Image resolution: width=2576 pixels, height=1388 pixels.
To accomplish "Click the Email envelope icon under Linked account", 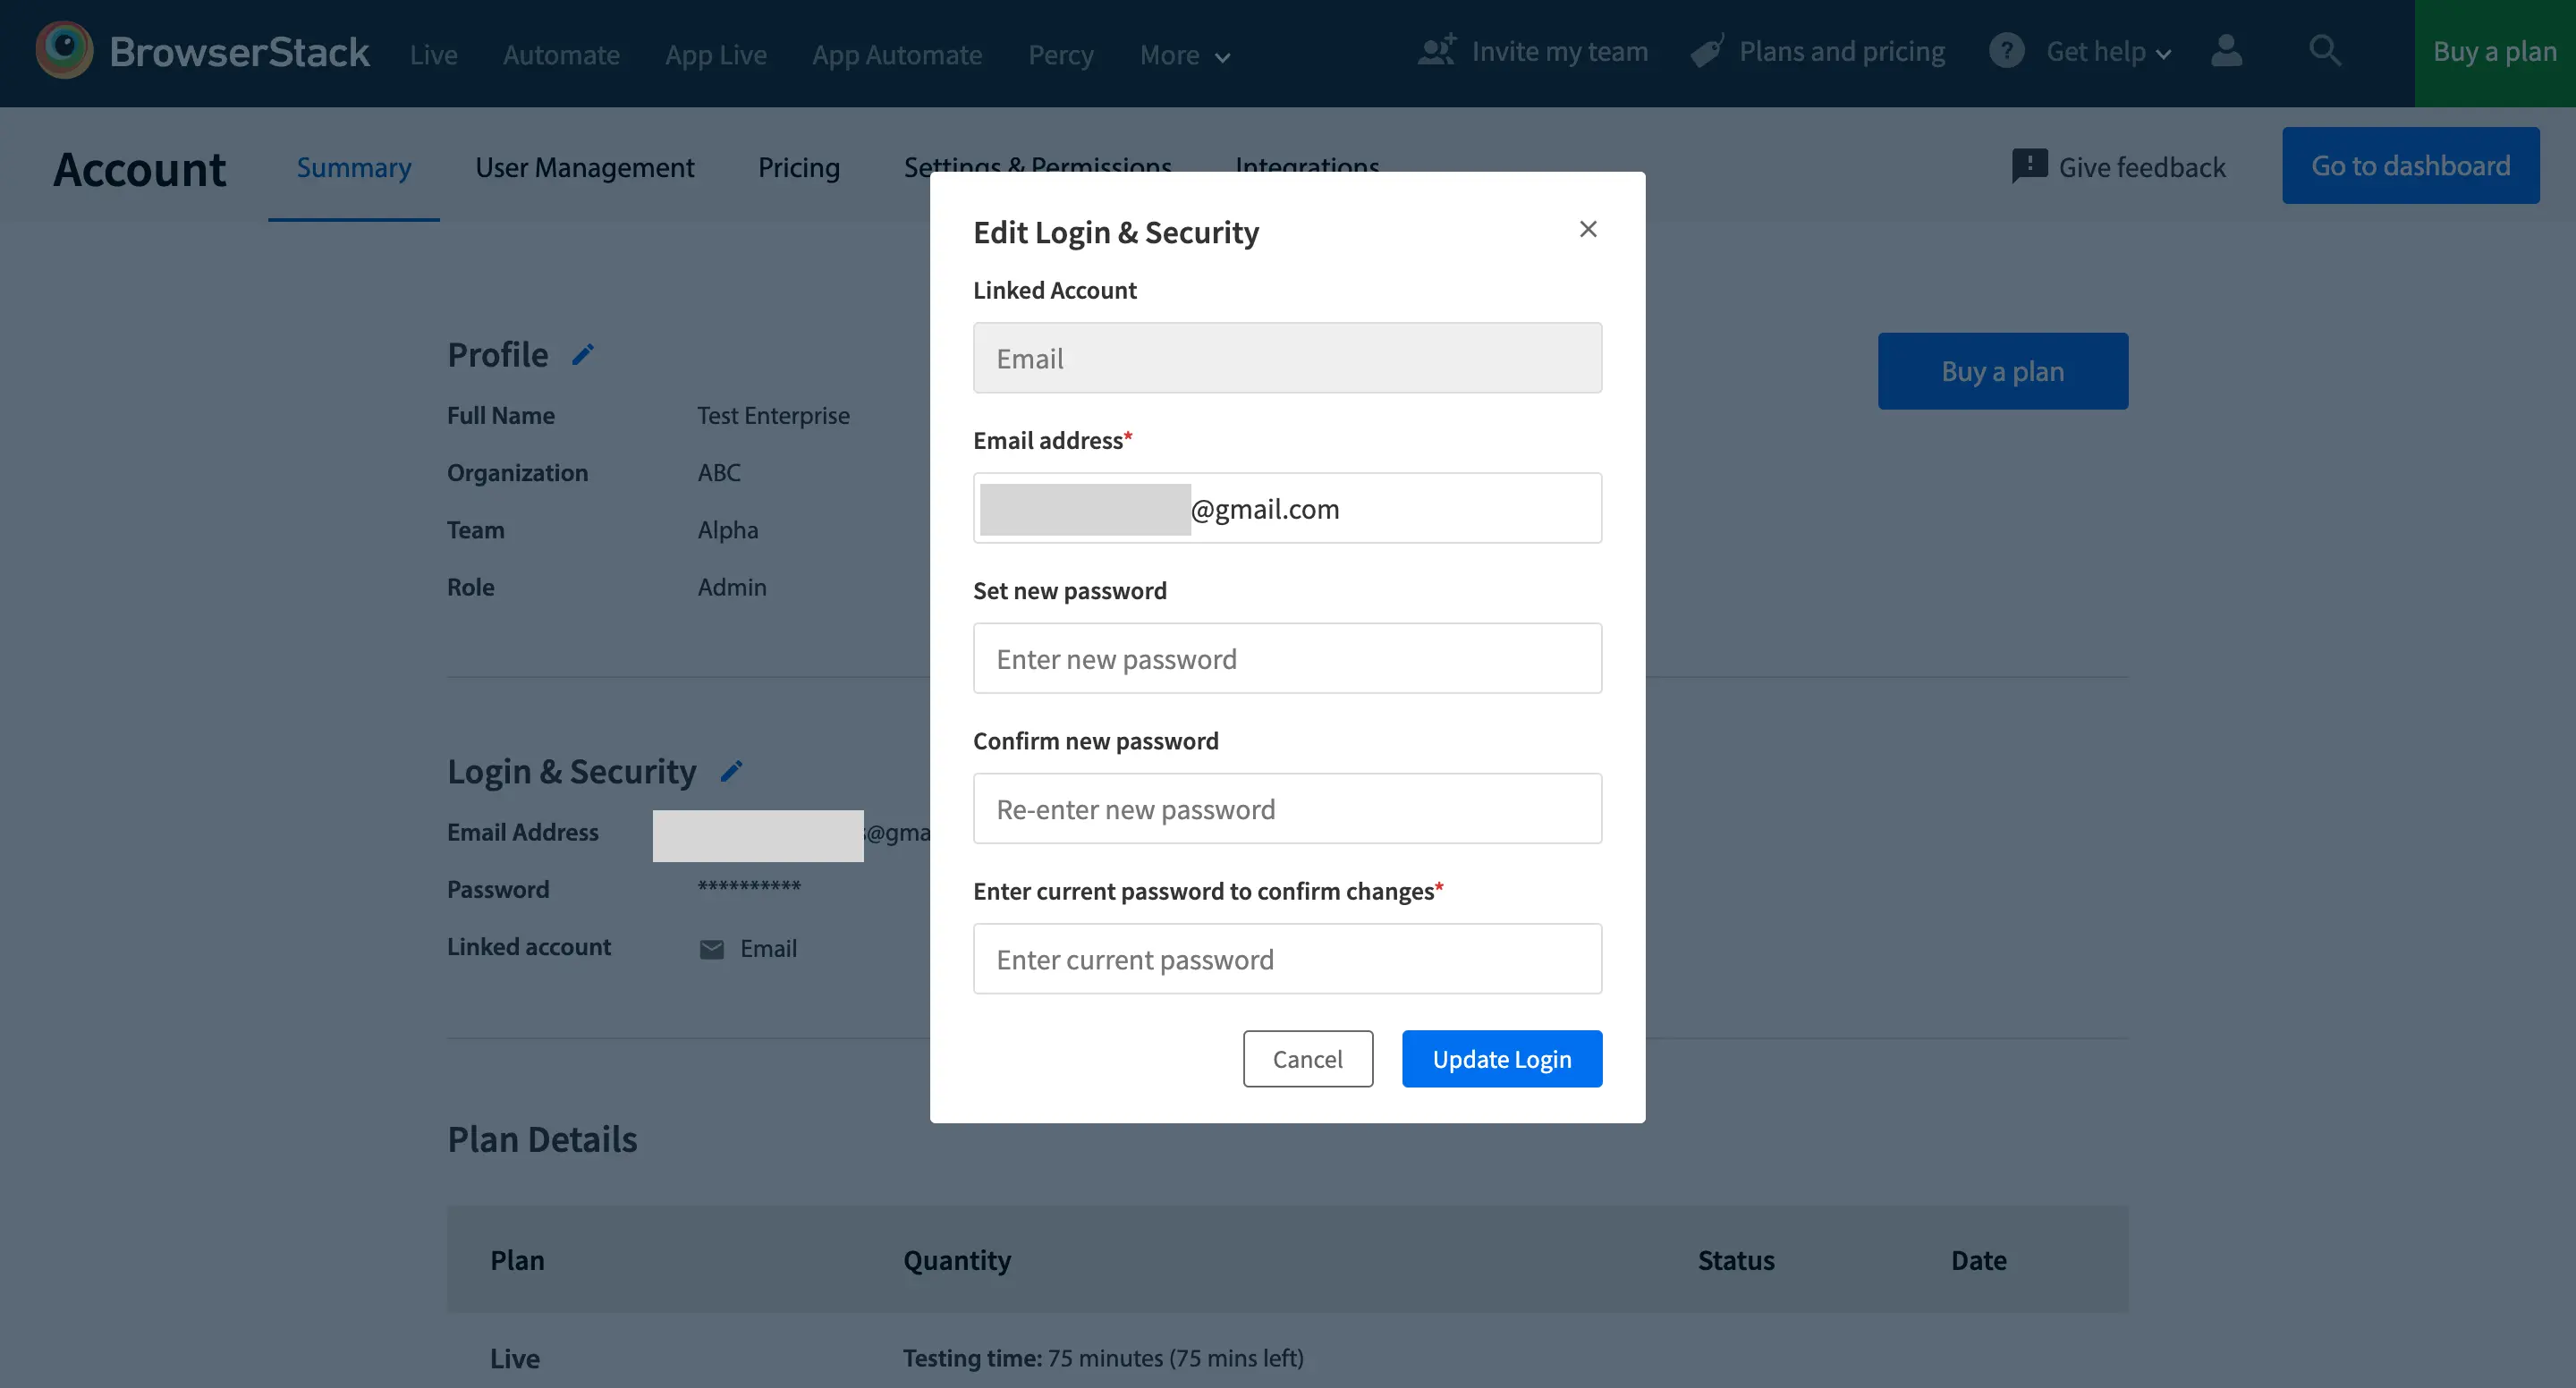I will [x=710, y=949].
